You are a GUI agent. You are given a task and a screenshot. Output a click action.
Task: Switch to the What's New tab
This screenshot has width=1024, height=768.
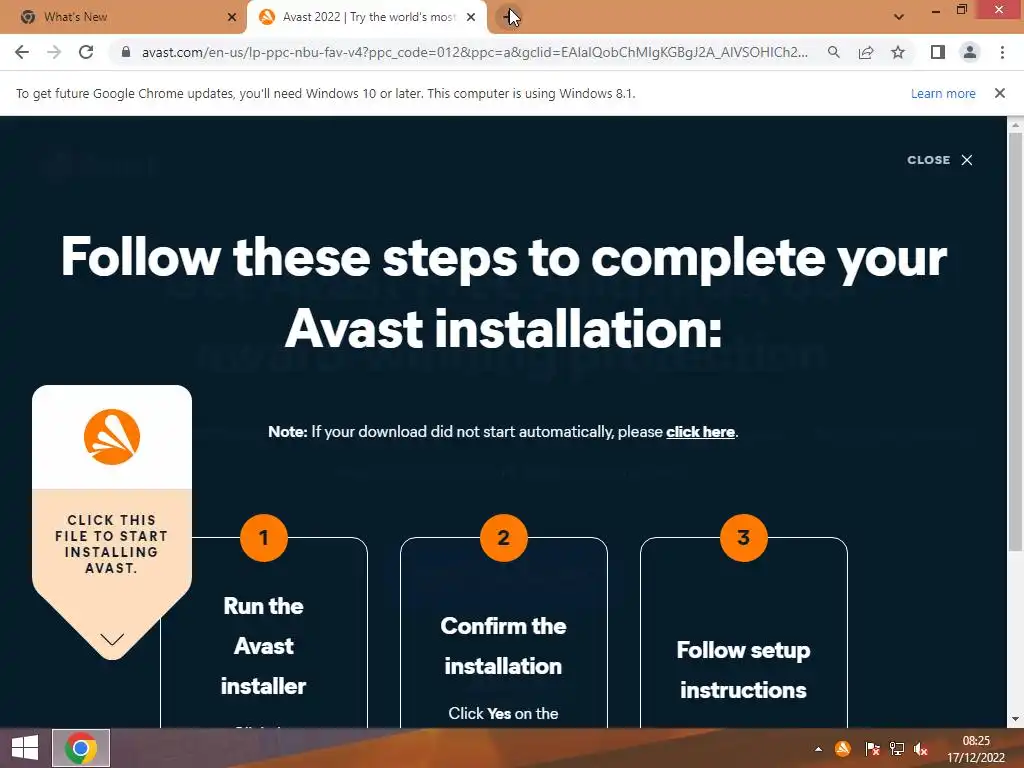(123, 17)
